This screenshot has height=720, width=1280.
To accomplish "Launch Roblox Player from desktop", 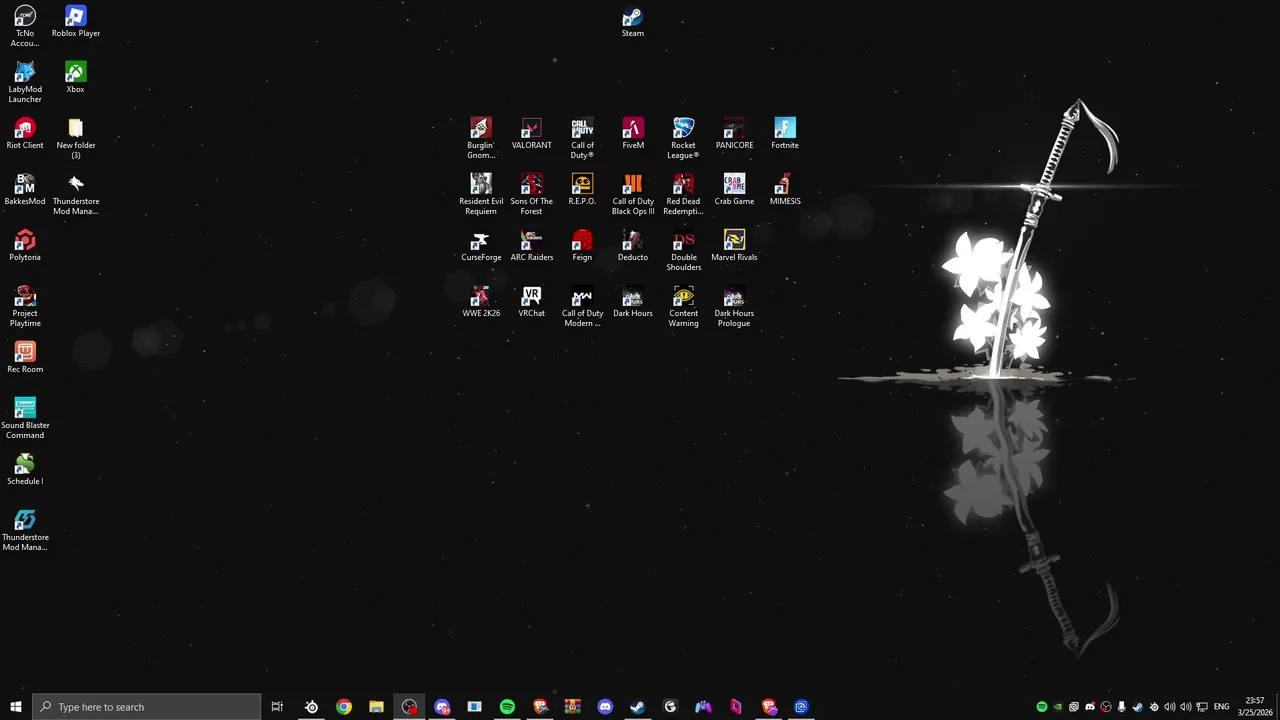I will coord(76,22).
